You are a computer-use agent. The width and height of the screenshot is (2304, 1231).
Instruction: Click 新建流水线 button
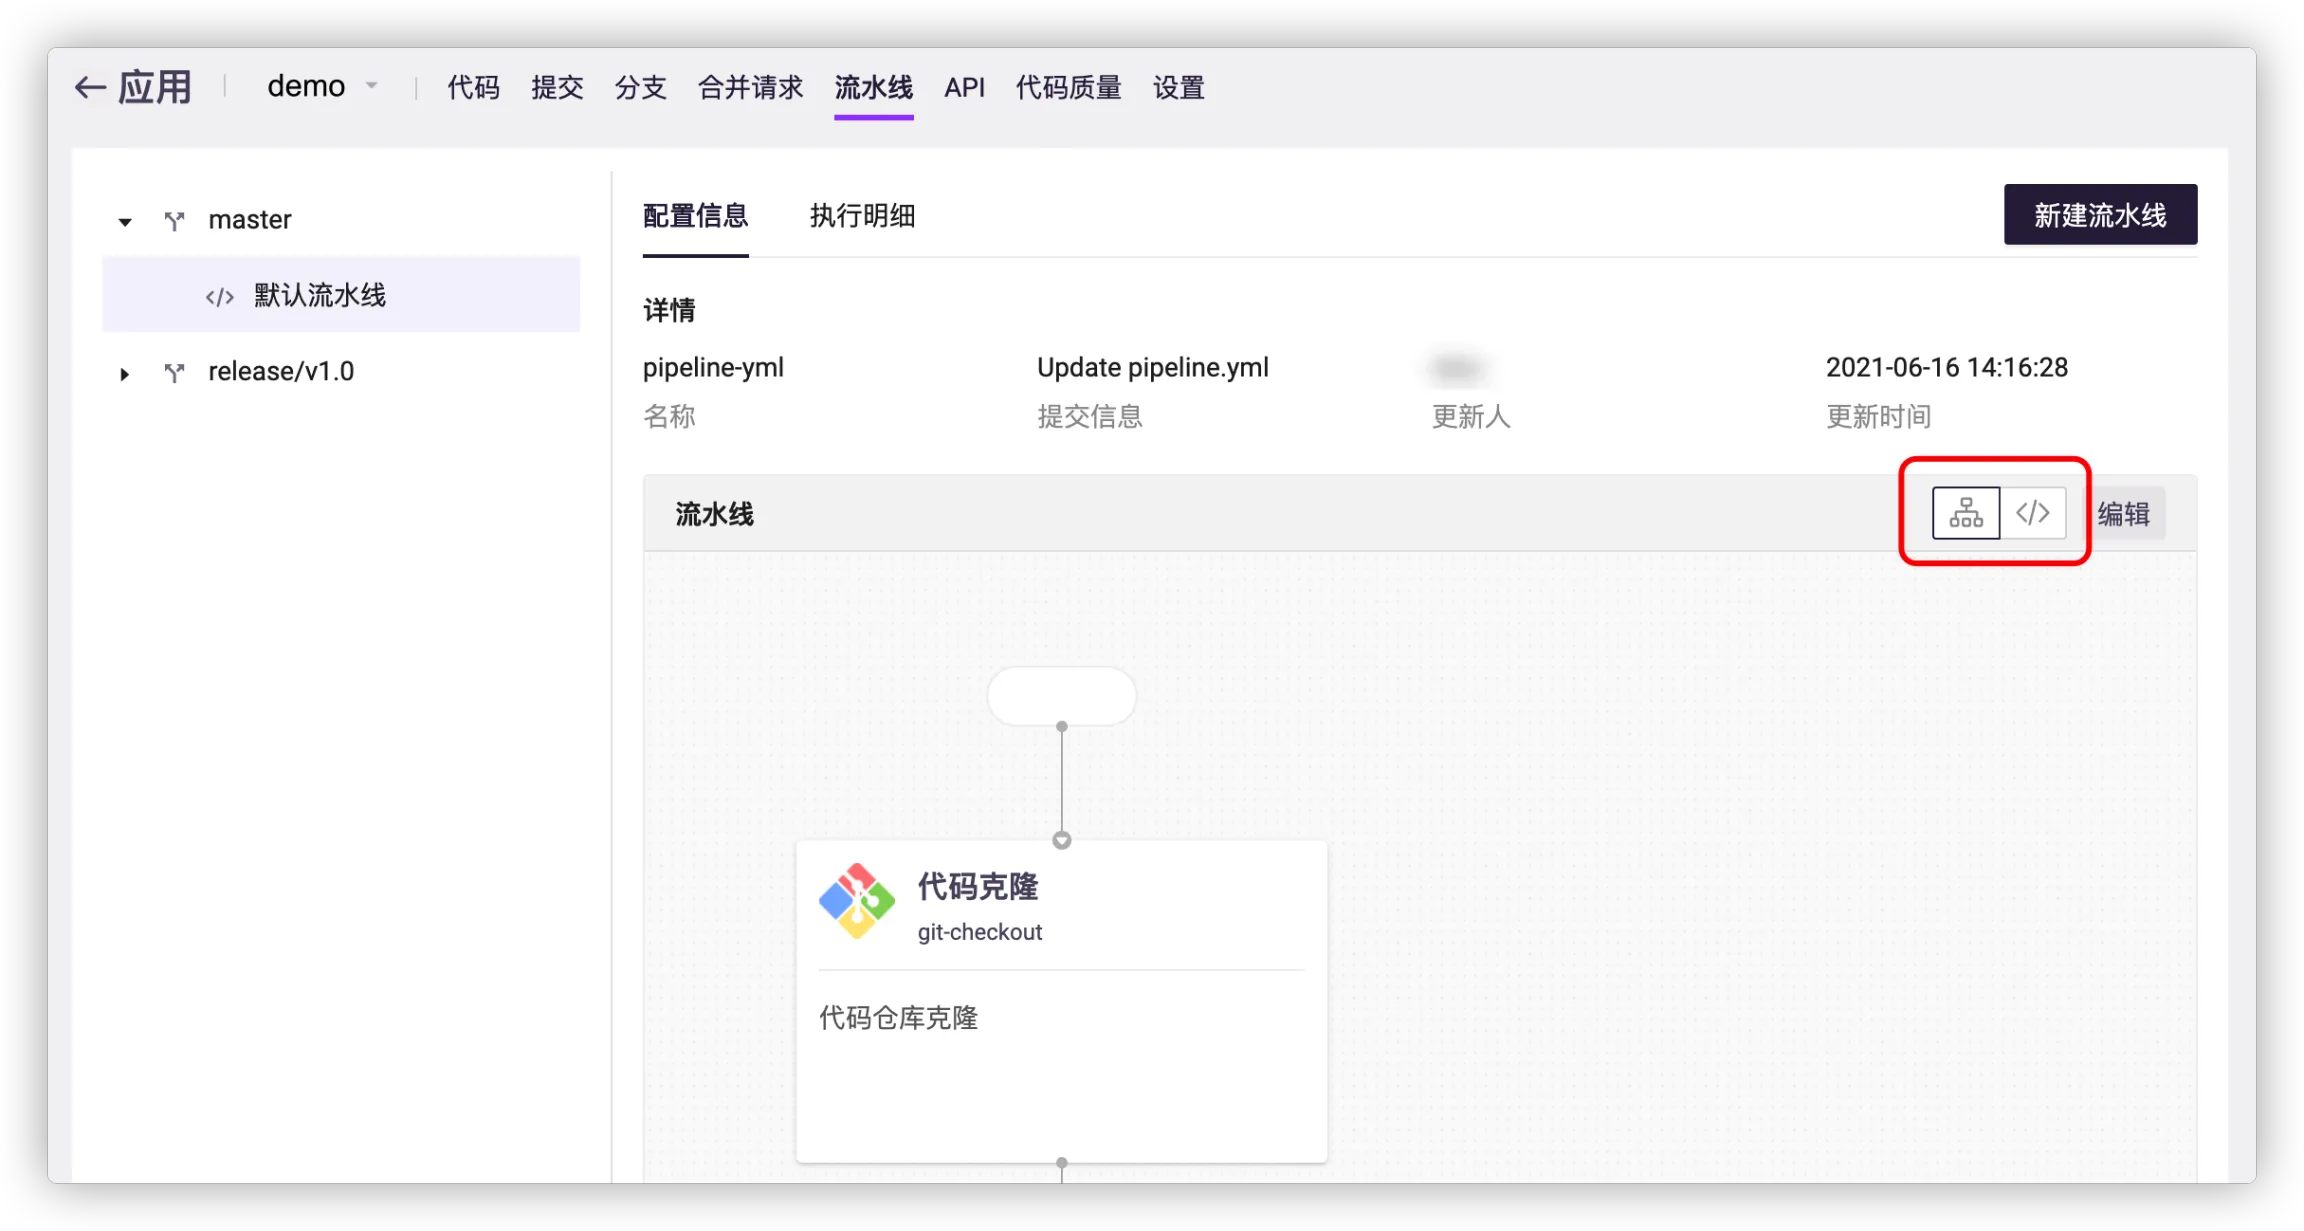pyautogui.click(x=2100, y=215)
